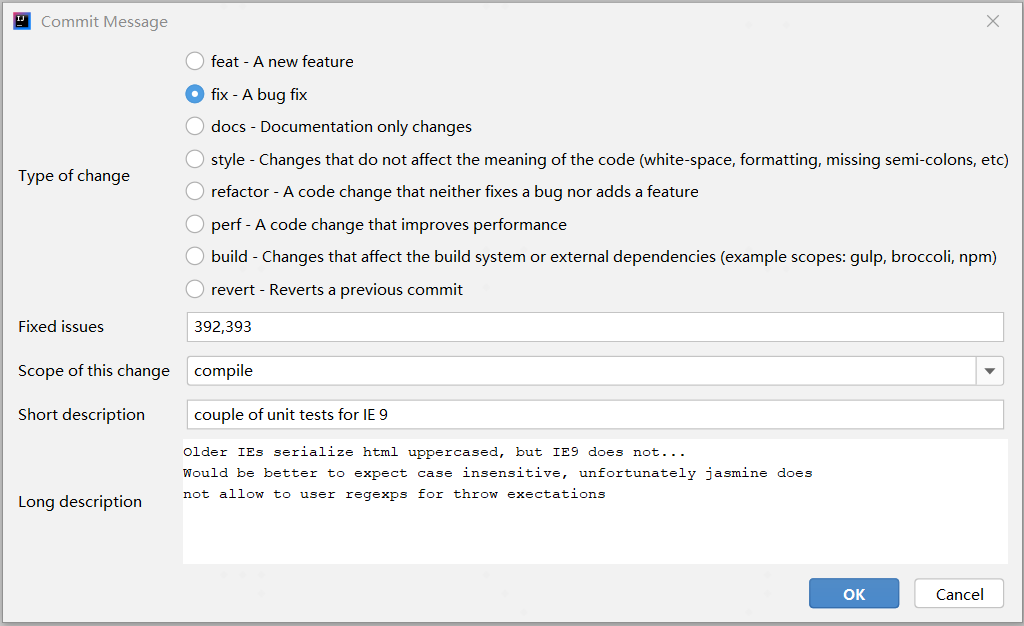Expand the scope dropdown arrow
Screen dimensions: 1024x626
pos(989,371)
